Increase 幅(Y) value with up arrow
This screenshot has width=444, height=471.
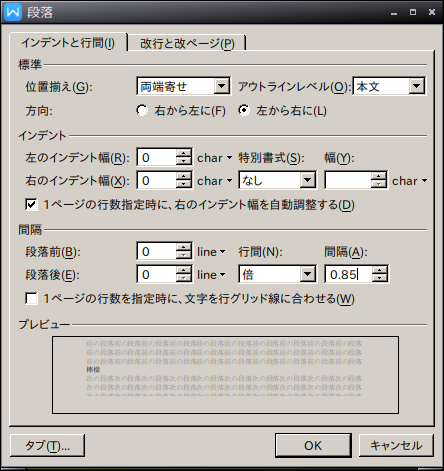[379, 176]
